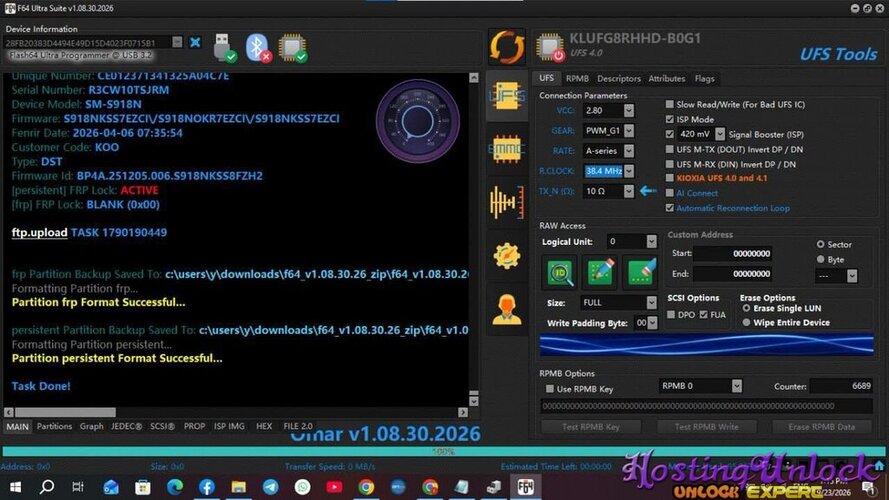
Task: Click the USB connection status icon
Action: tap(225, 48)
